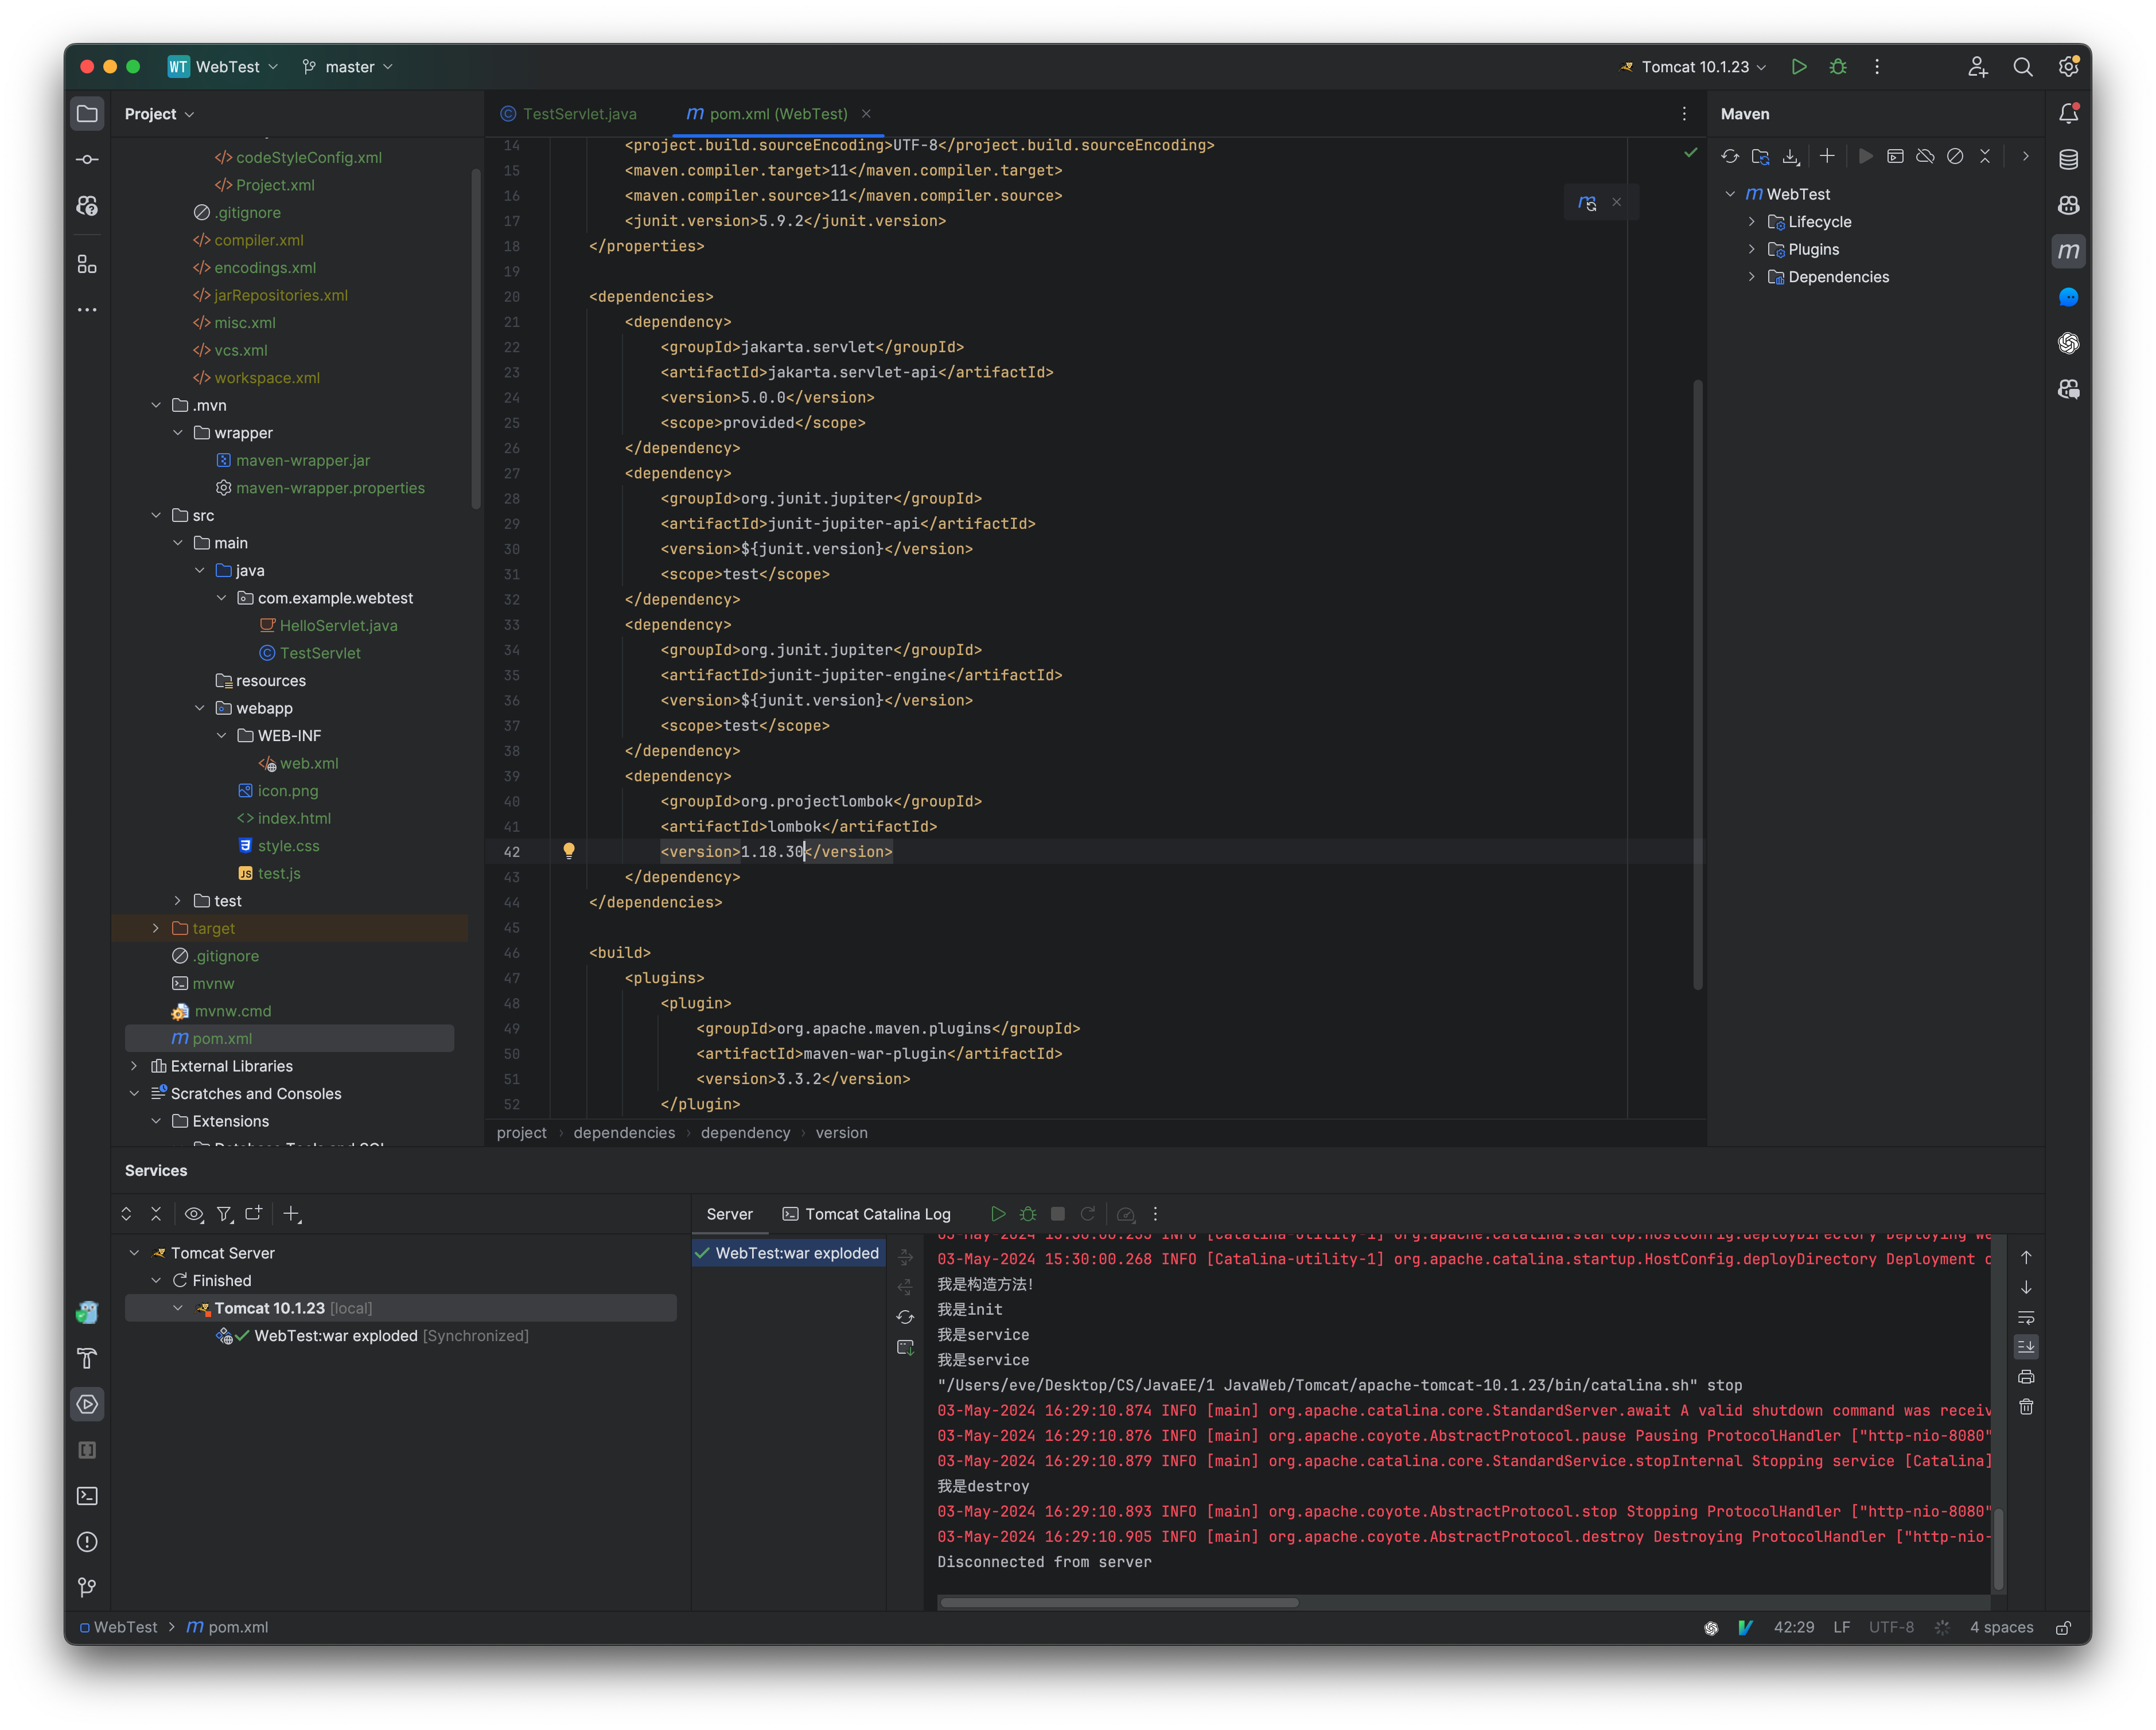The height and width of the screenshot is (1730, 2156).
Task: Select the Server tab in Services panel
Action: coord(729,1213)
